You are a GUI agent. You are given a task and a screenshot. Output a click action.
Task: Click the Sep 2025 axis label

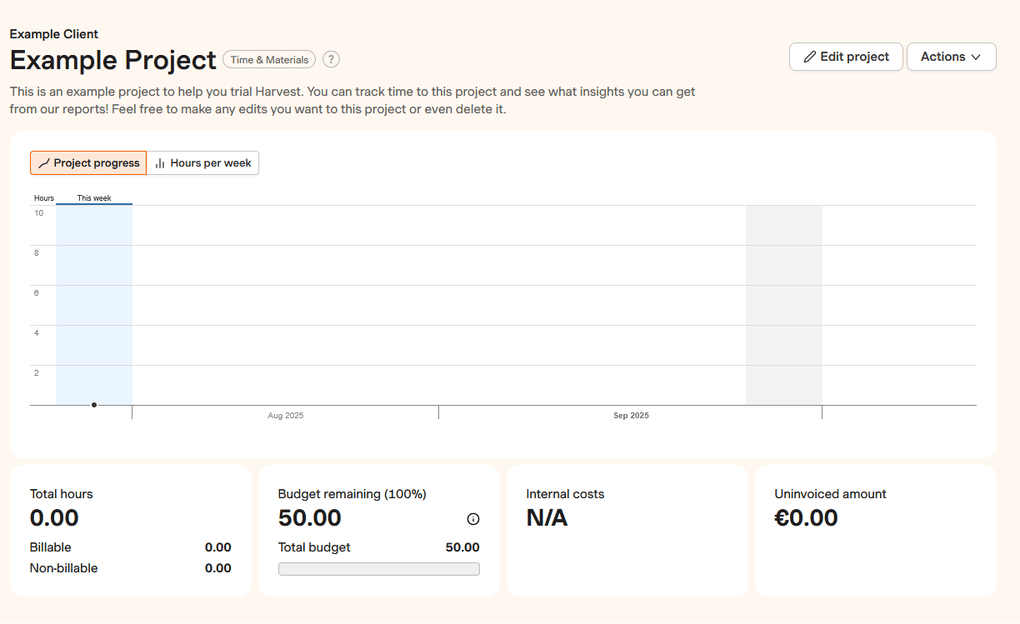coord(631,414)
